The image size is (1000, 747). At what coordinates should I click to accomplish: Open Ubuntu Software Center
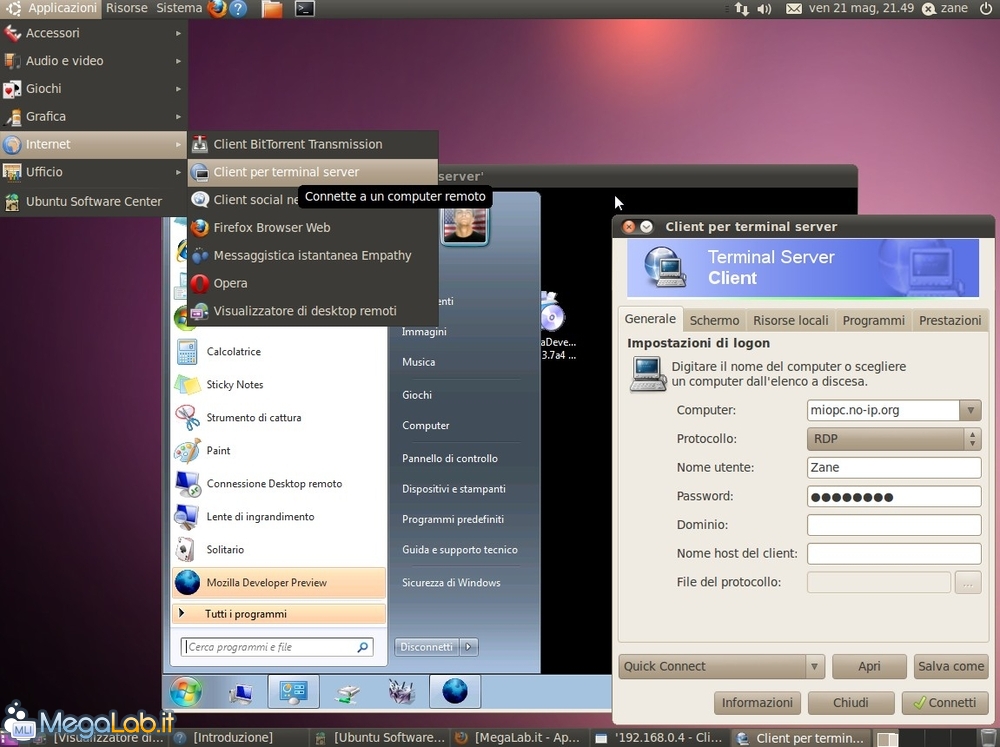[94, 202]
